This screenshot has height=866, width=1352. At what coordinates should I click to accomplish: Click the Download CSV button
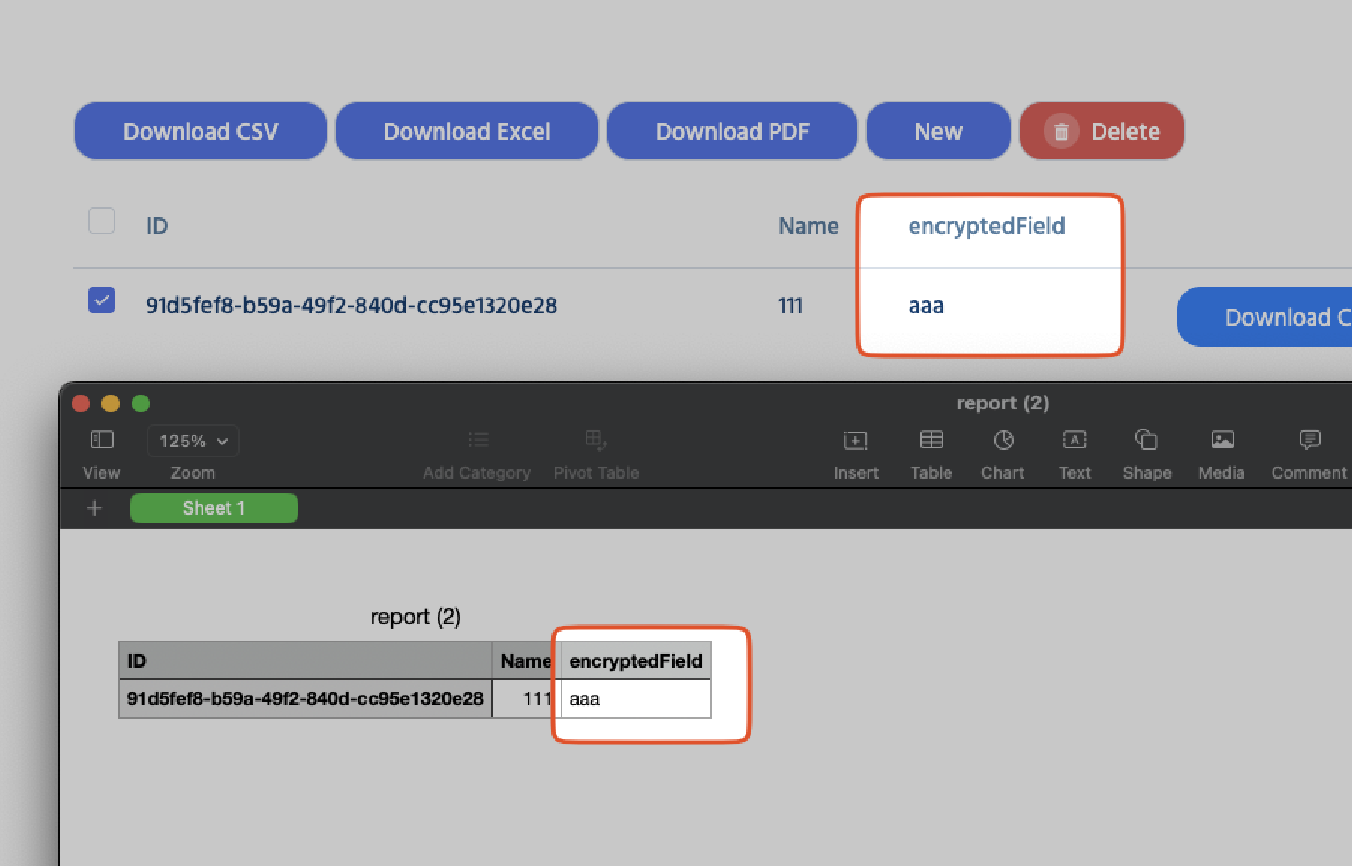(201, 131)
